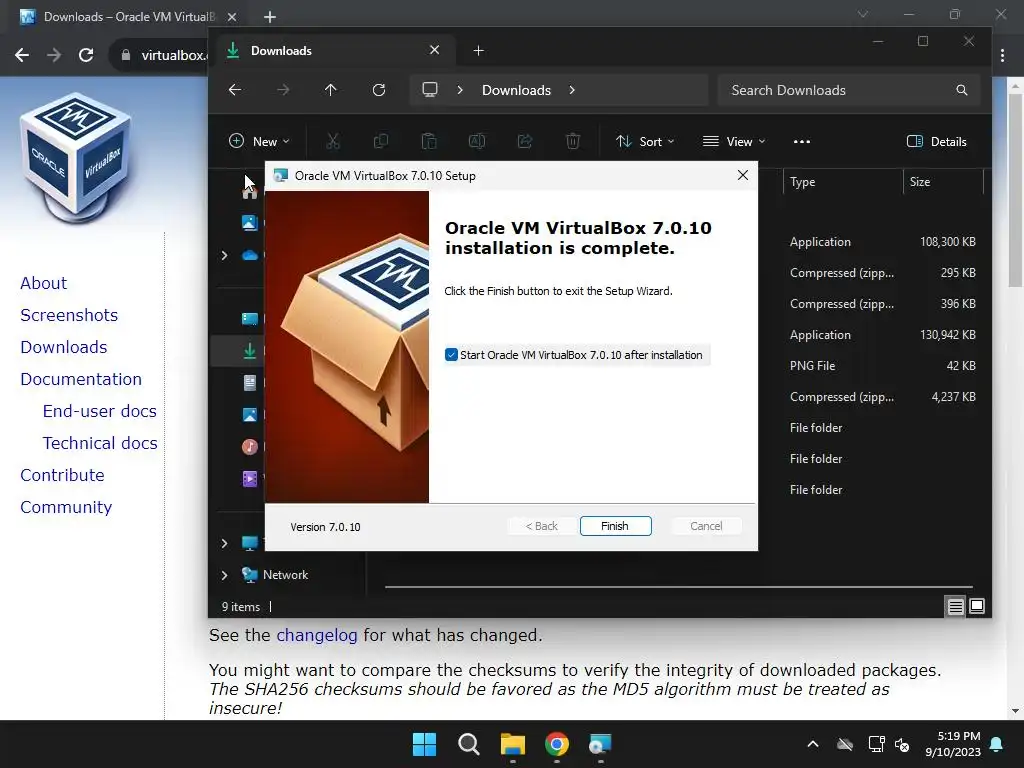The image size is (1024, 768).
Task: Expand the Network tree item
Action: [224, 575]
